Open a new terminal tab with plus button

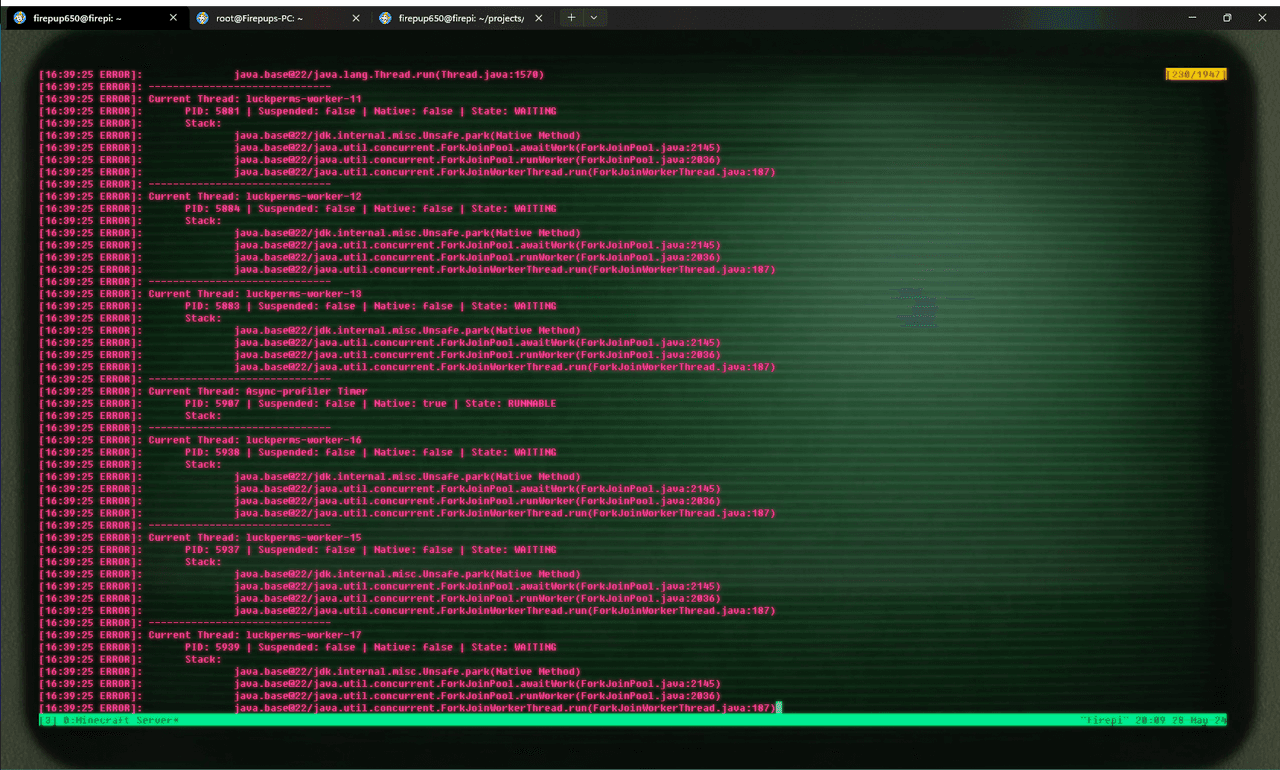(x=571, y=17)
